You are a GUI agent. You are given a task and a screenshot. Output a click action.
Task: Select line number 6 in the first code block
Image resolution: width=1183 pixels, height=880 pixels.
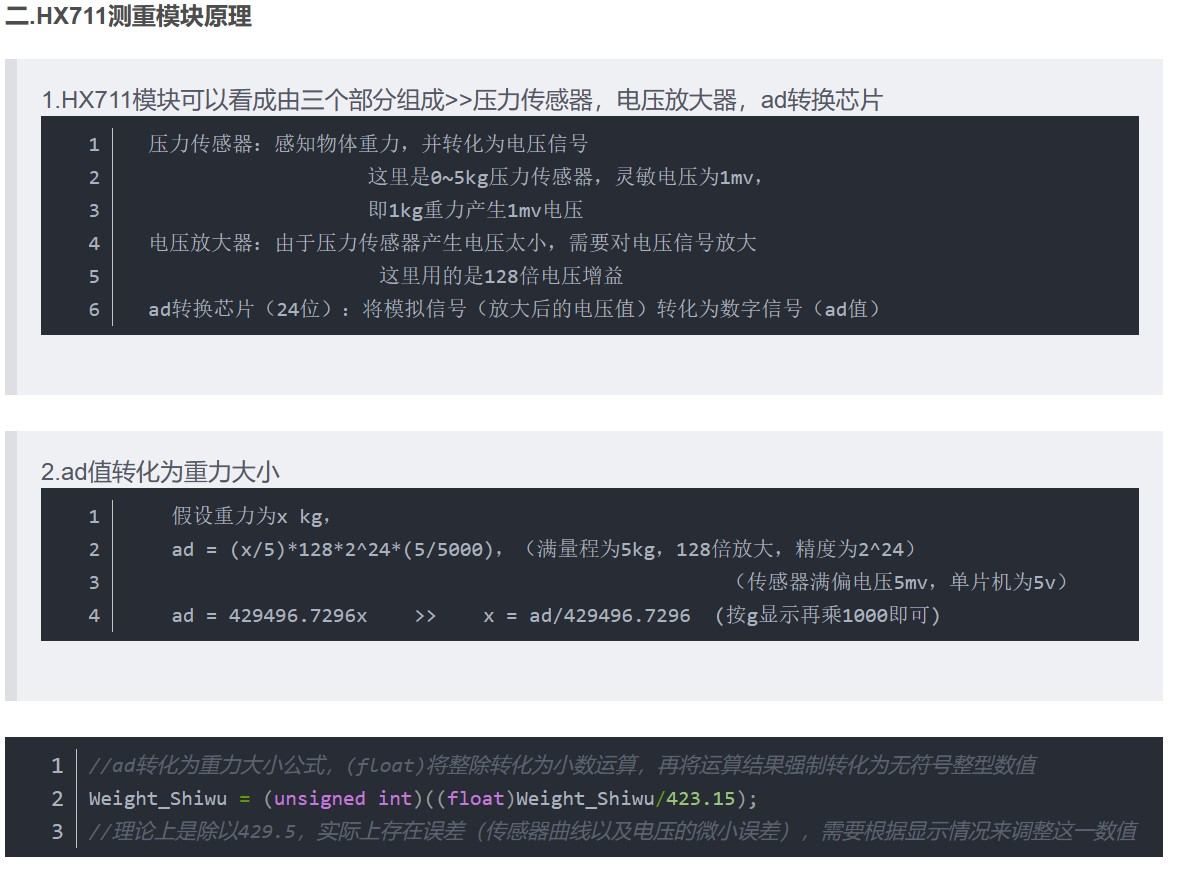coord(94,309)
